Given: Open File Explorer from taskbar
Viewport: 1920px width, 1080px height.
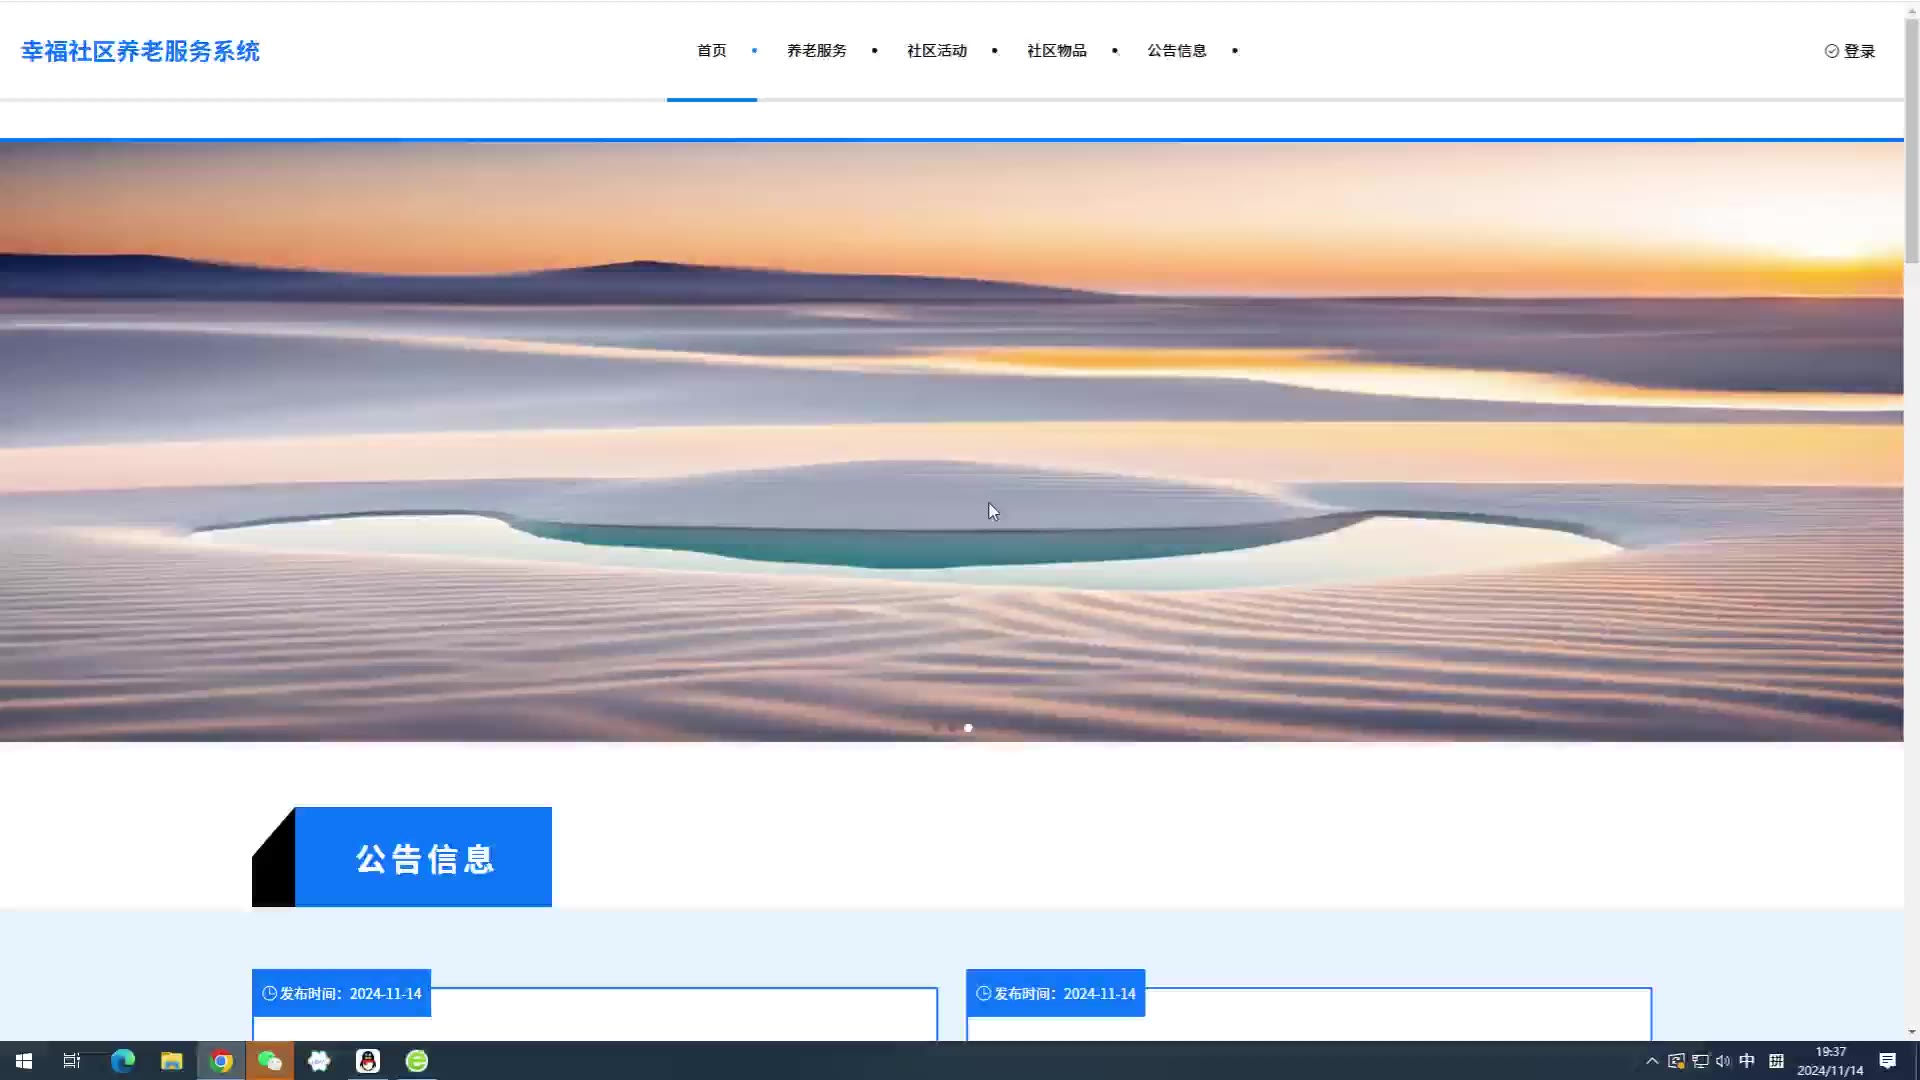Looking at the screenshot, I should click(172, 1061).
